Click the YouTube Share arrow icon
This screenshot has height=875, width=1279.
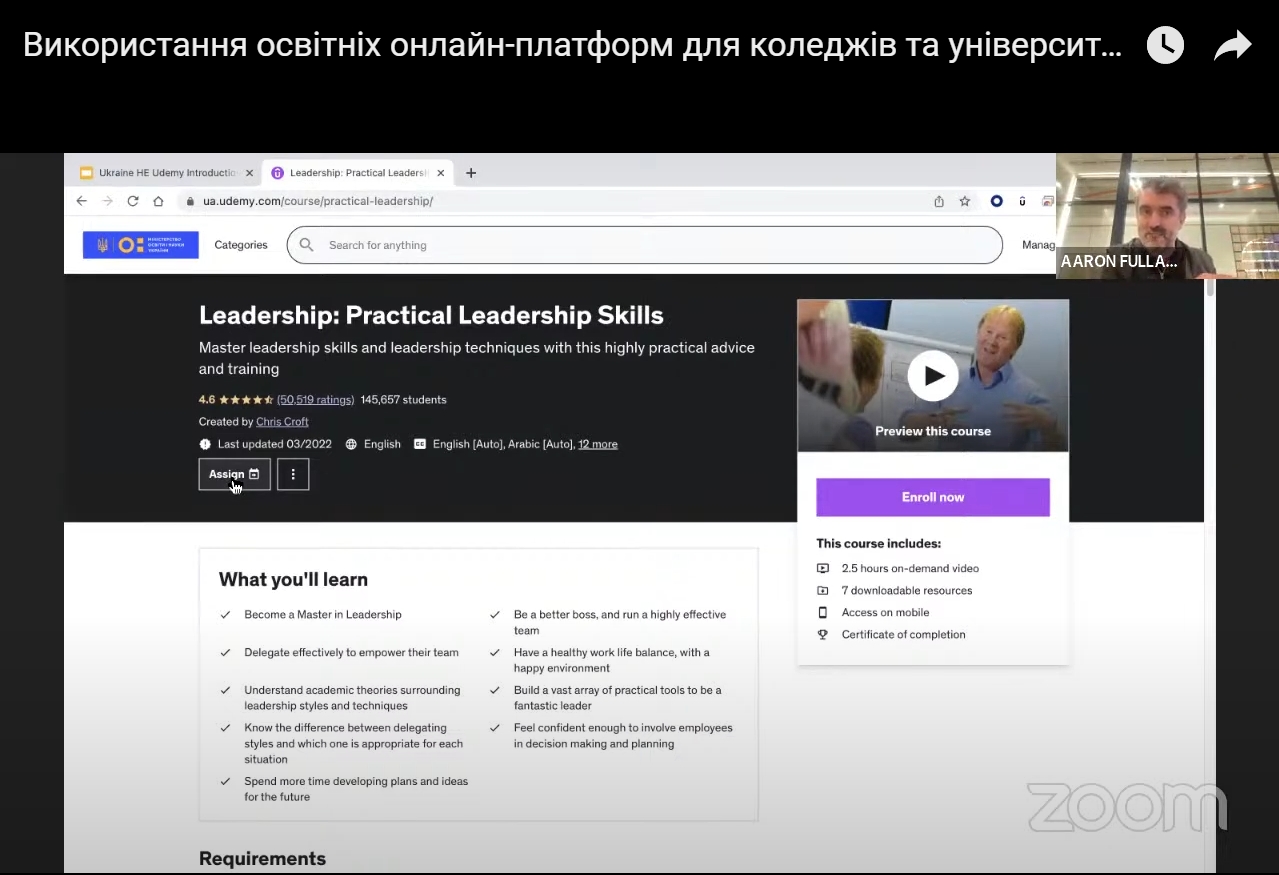[1233, 46]
